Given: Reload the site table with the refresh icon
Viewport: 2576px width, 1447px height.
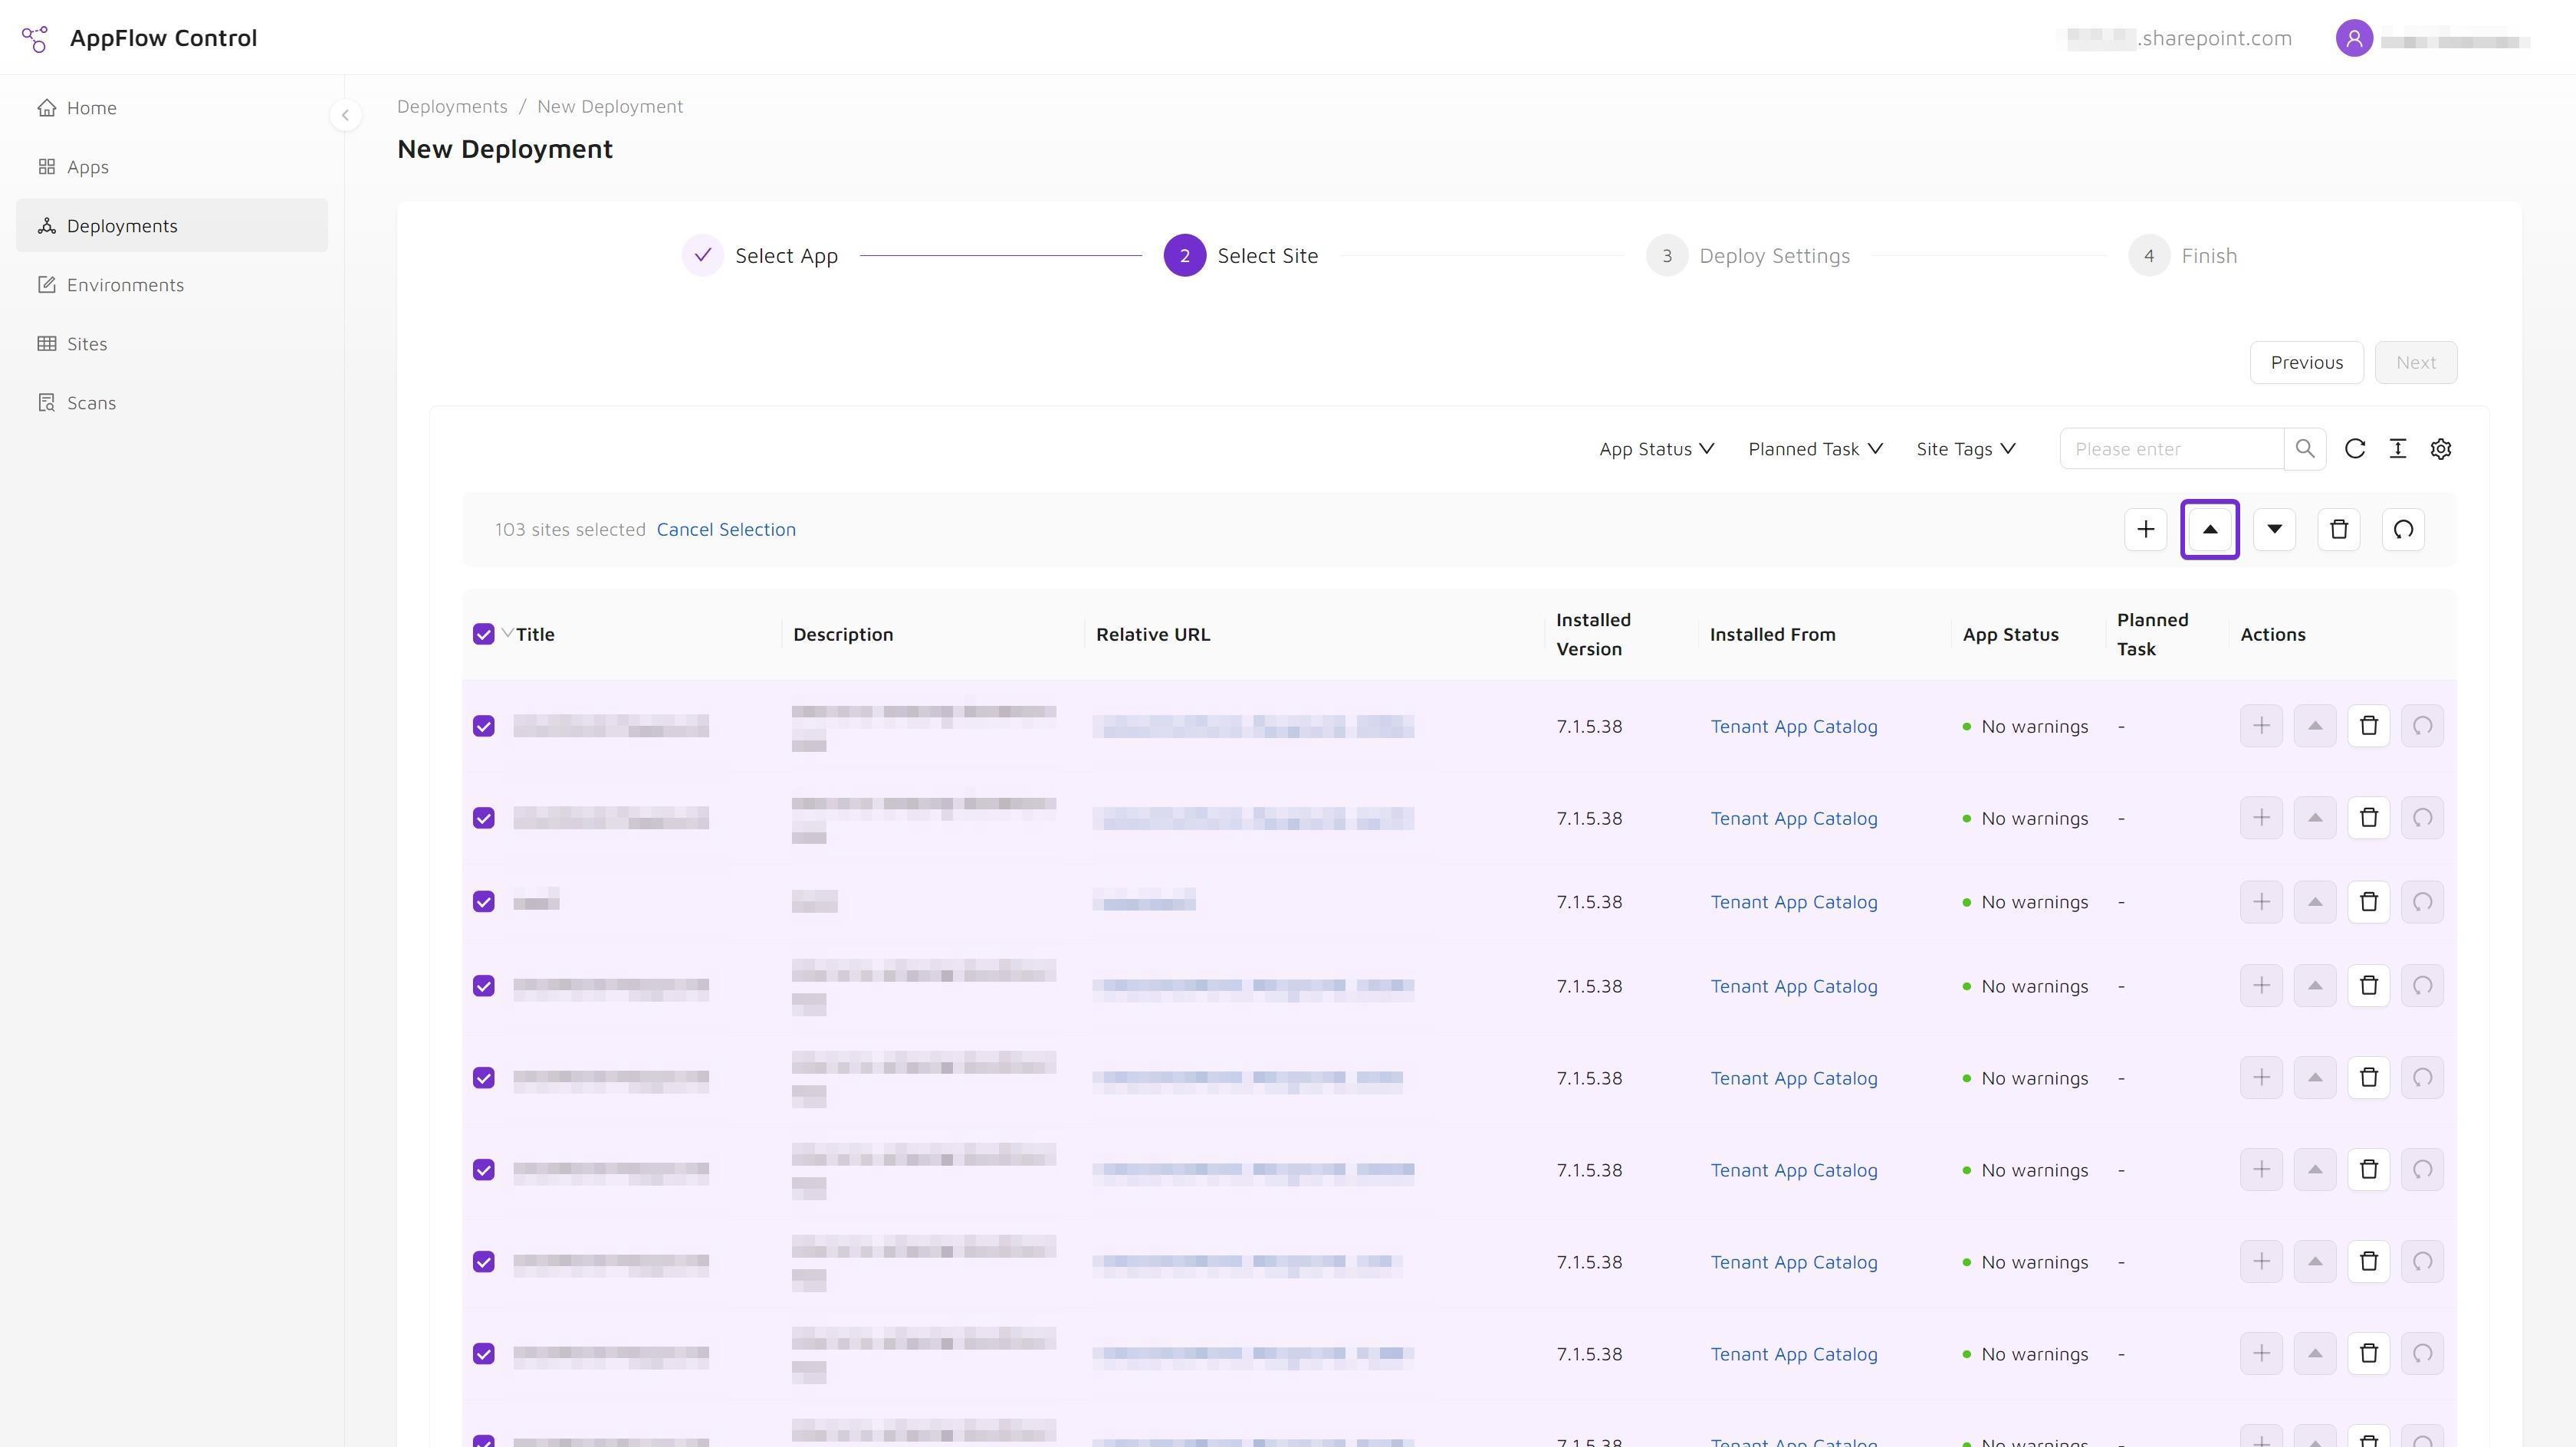Looking at the screenshot, I should pos(2355,449).
